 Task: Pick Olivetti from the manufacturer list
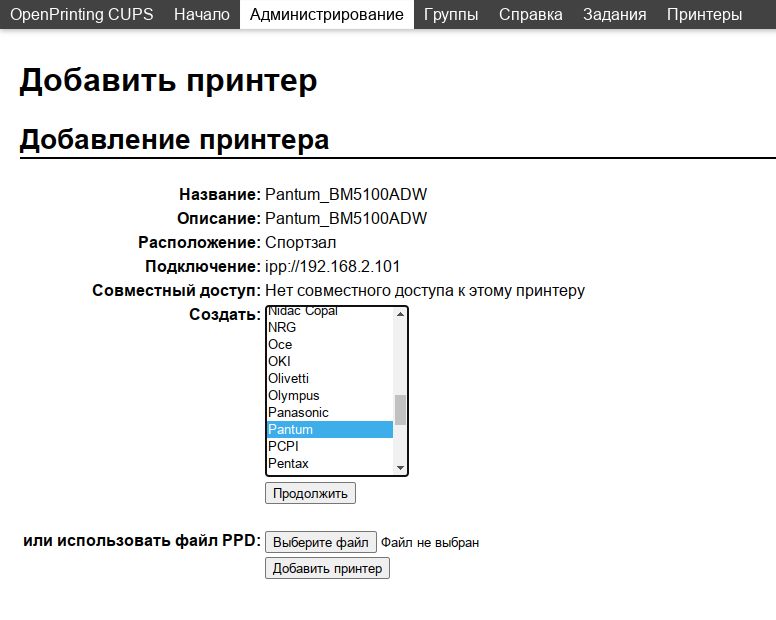pos(288,378)
